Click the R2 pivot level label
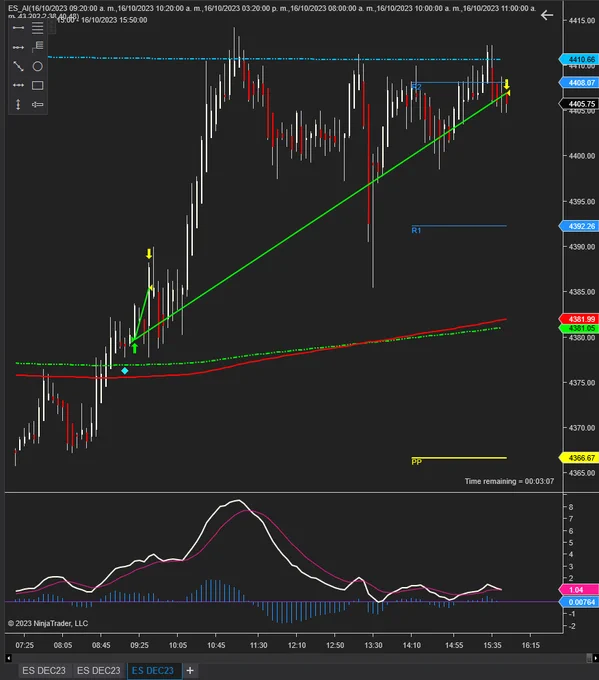The height and width of the screenshot is (680, 599). point(416,87)
